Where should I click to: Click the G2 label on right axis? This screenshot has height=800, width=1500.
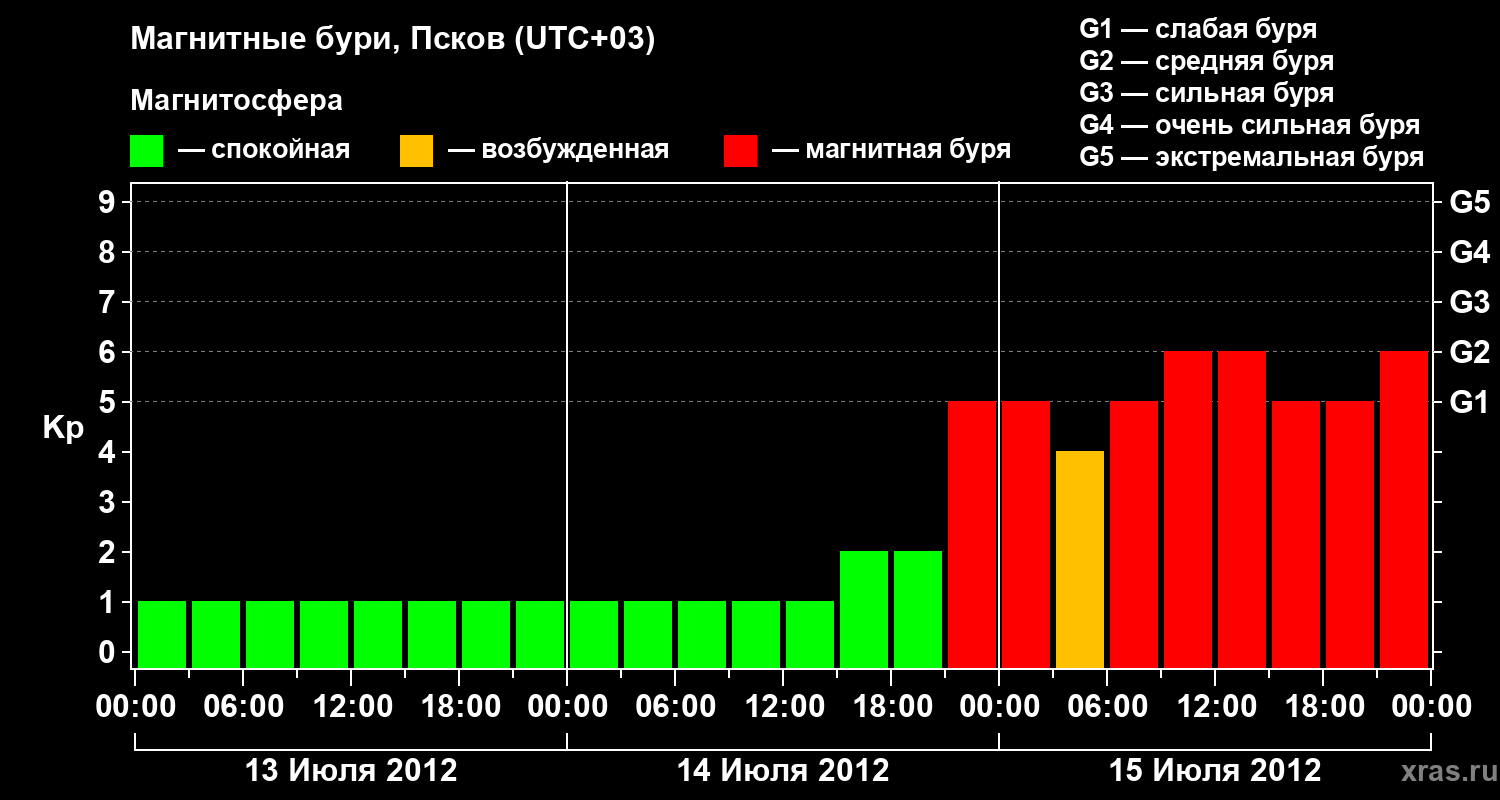[1470, 352]
